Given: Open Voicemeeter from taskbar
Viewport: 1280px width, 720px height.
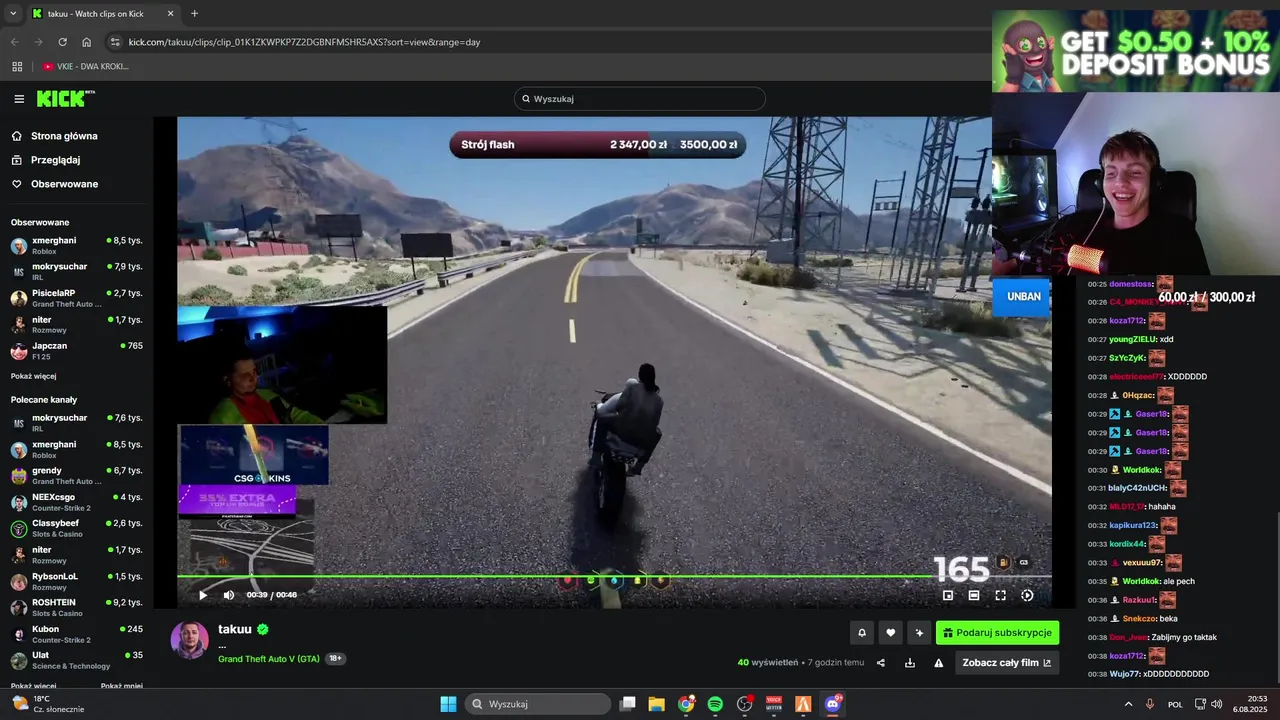Looking at the screenshot, I should tap(774, 704).
